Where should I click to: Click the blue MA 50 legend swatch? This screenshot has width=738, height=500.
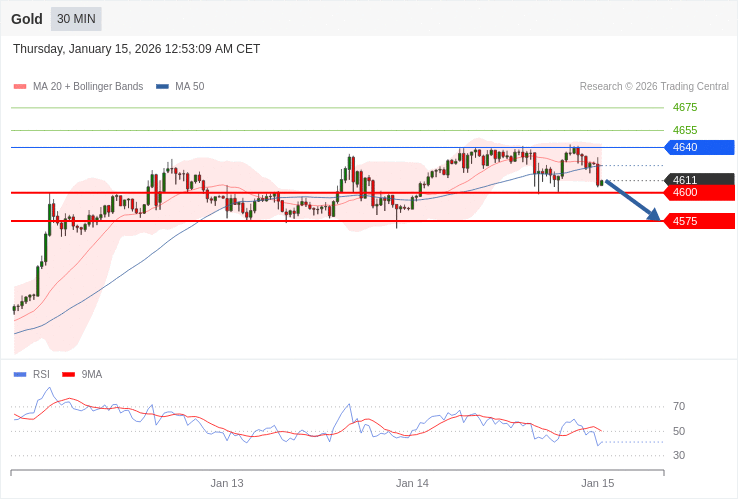(162, 87)
